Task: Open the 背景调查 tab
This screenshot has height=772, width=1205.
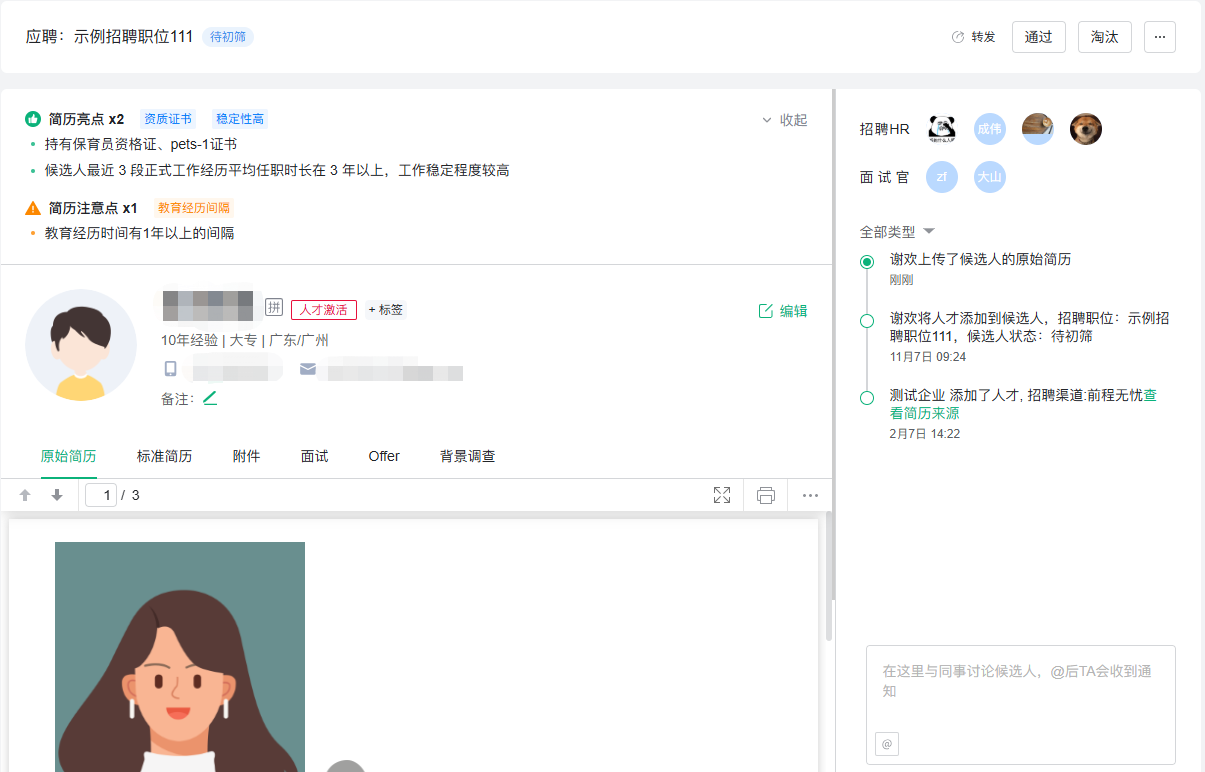Action: pyautogui.click(x=467, y=456)
